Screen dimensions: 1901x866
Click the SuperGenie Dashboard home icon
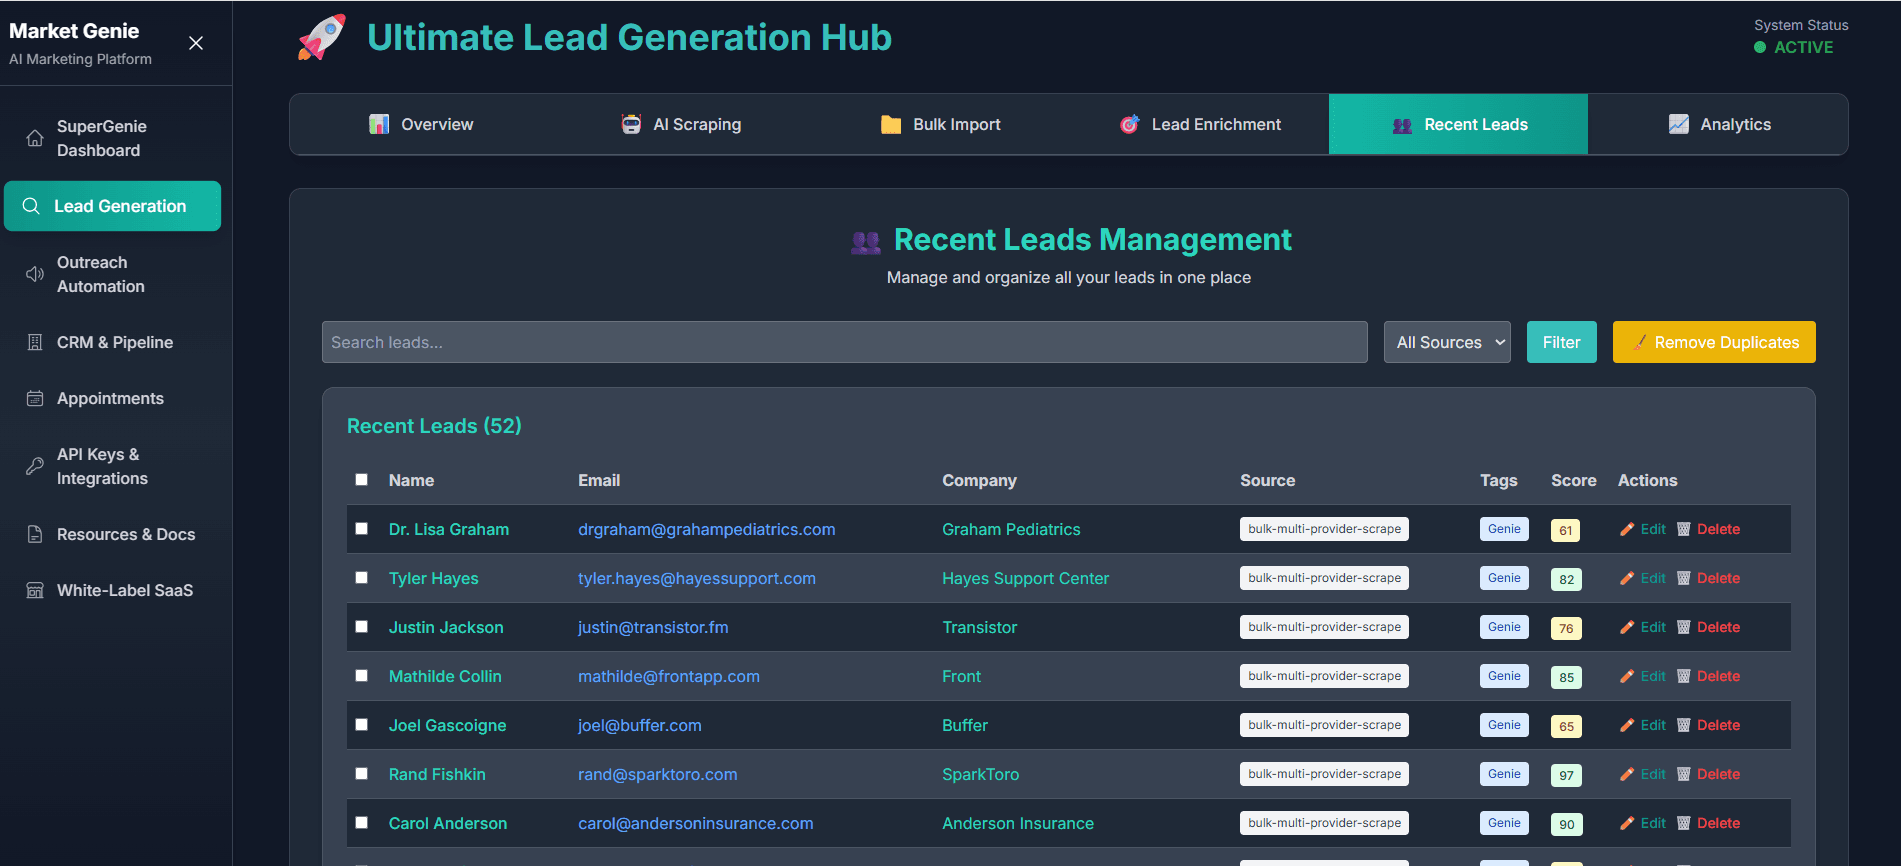[35, 138]
